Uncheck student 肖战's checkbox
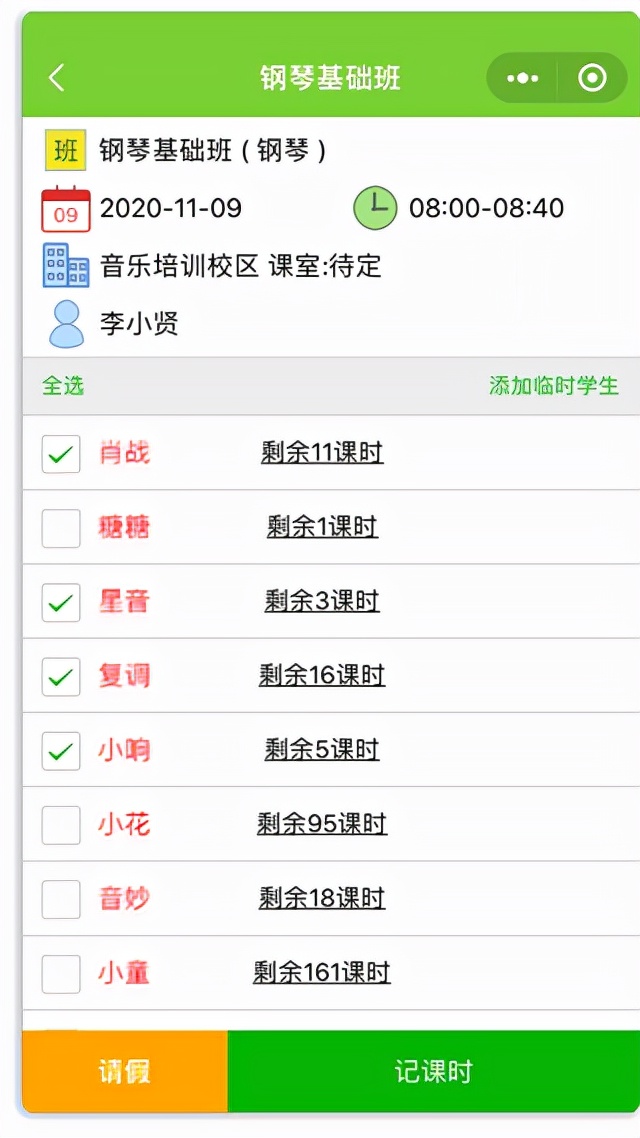Screen dimensions: 640x1138 pos(60,453)
